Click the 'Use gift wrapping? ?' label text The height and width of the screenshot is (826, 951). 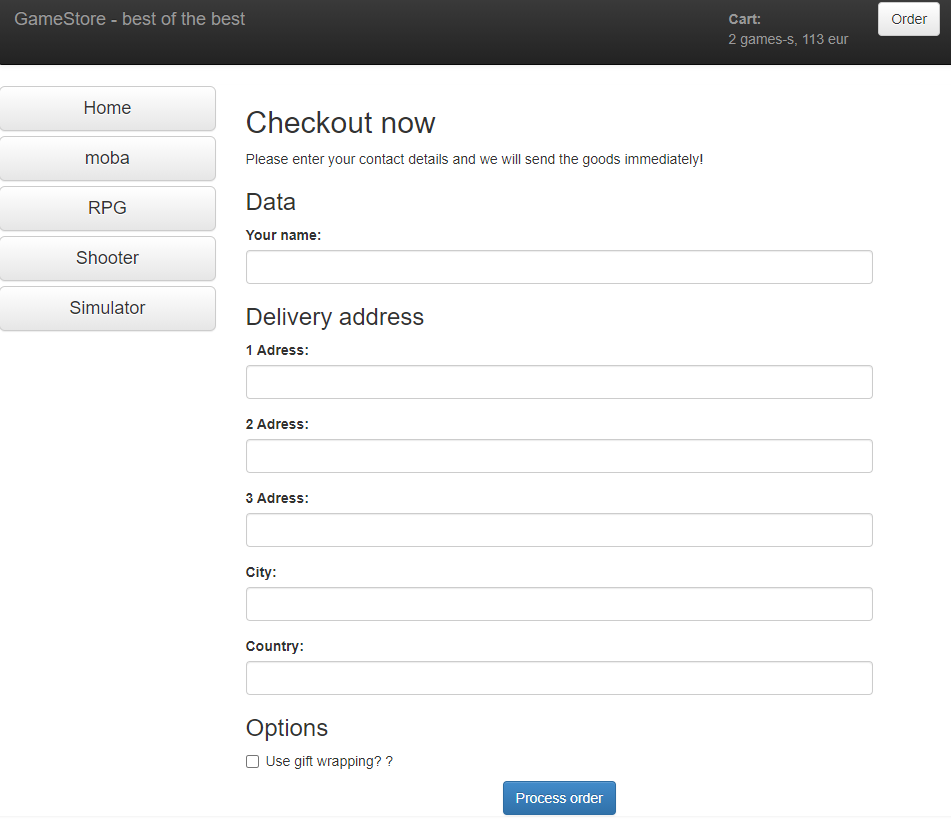click(x=329, y=762)
